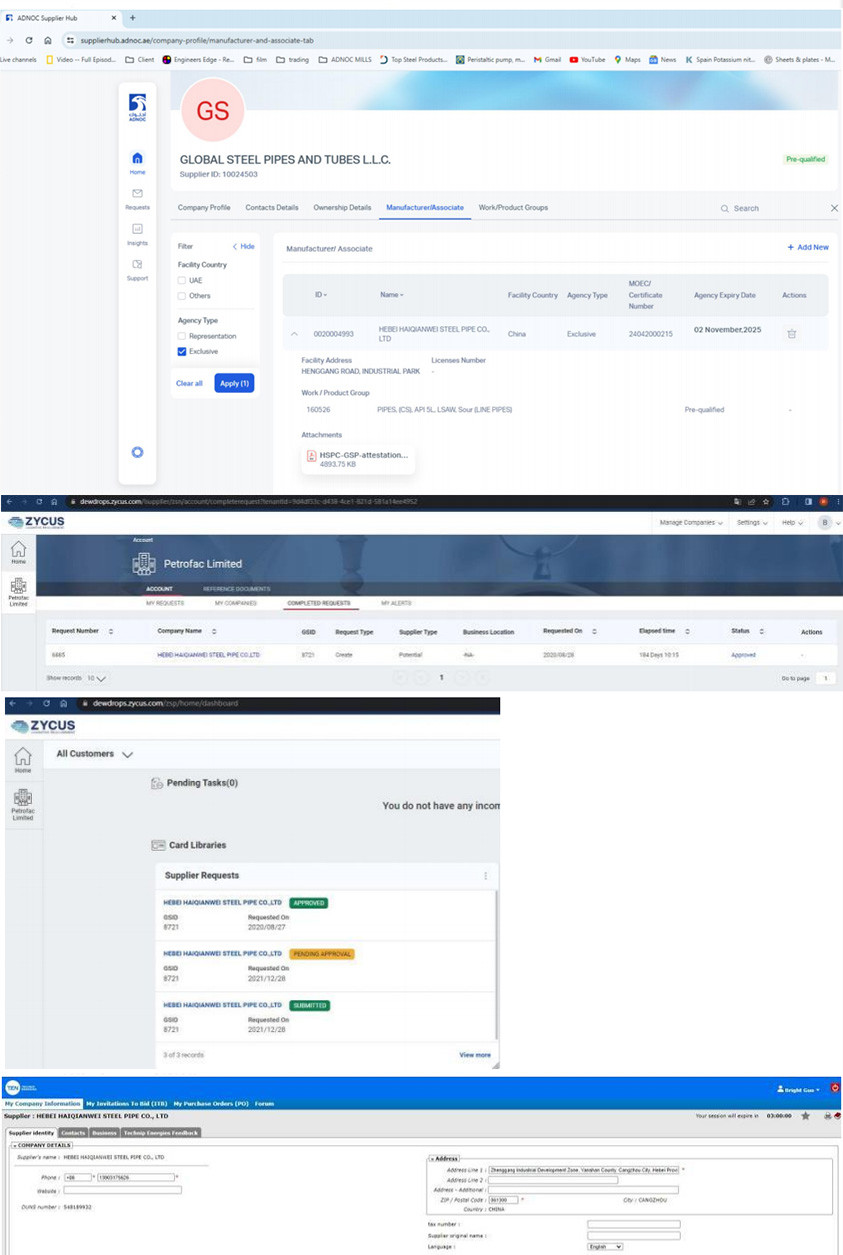Click the Add New link
This screenshot has height=1255, width=843.
pos(807,247)
